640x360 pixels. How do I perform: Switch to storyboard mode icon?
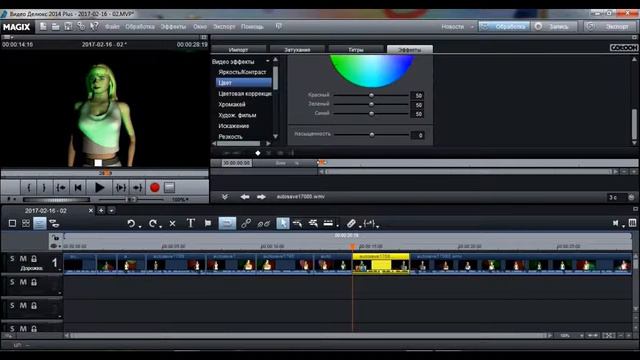pyautogui.click(x=12, y=223)
